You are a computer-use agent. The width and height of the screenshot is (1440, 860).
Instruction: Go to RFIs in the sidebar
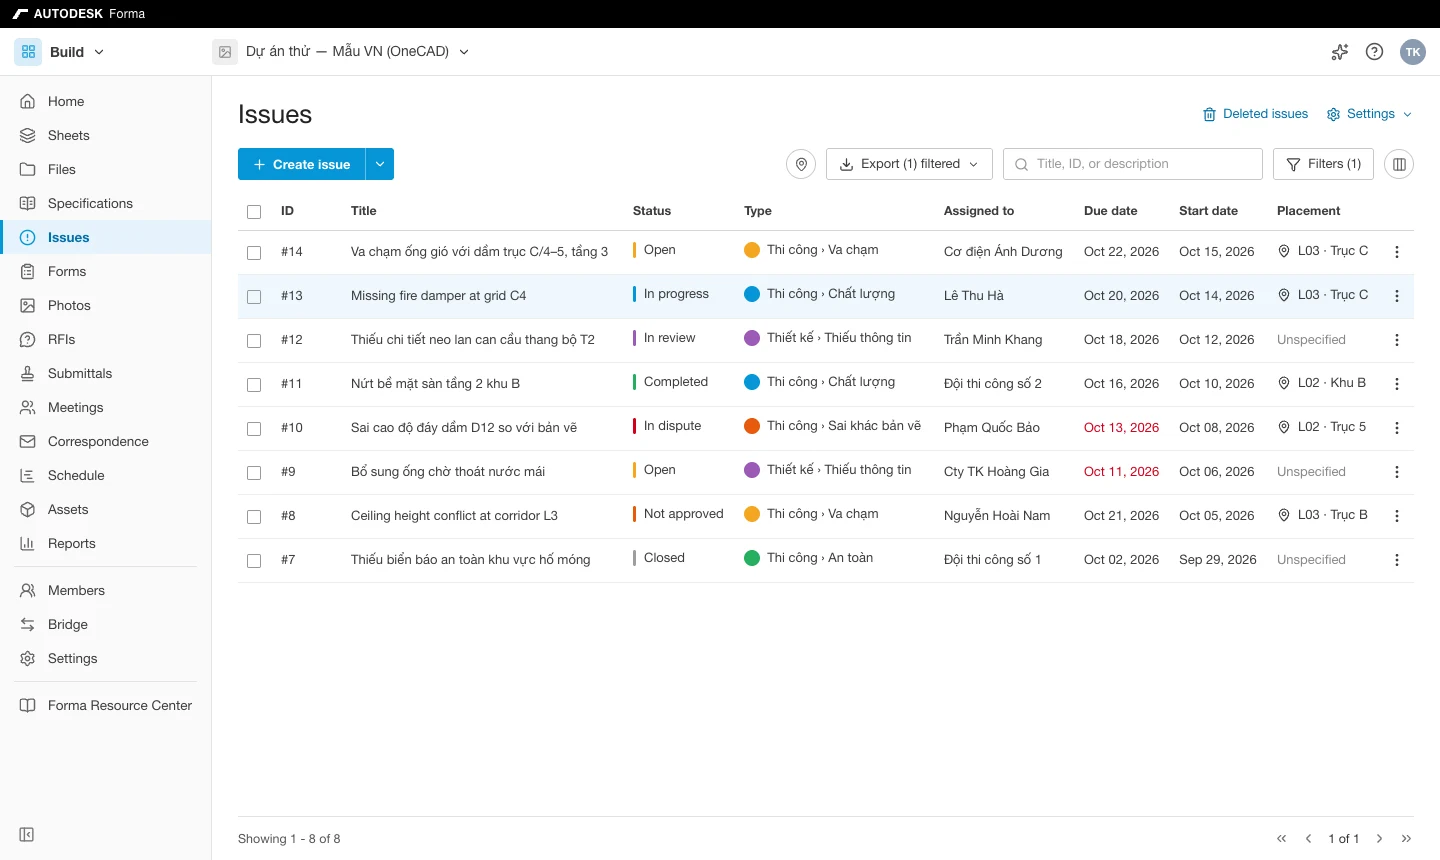pos(106,340)
